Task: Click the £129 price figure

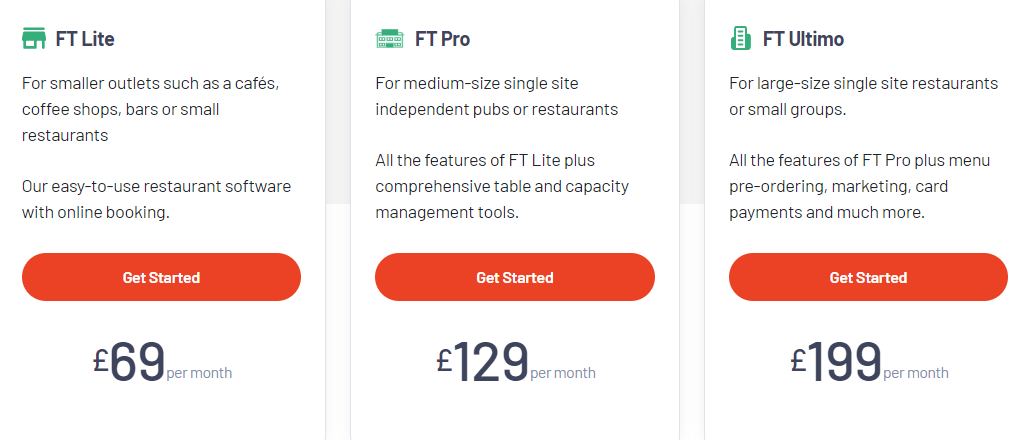Action: [x=483, y=361]
